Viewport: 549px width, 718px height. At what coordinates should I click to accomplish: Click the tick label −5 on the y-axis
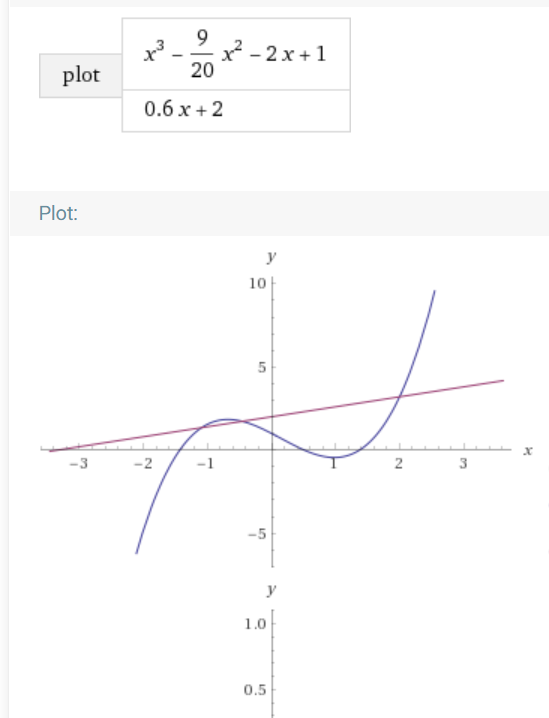[x=257, y=534]
